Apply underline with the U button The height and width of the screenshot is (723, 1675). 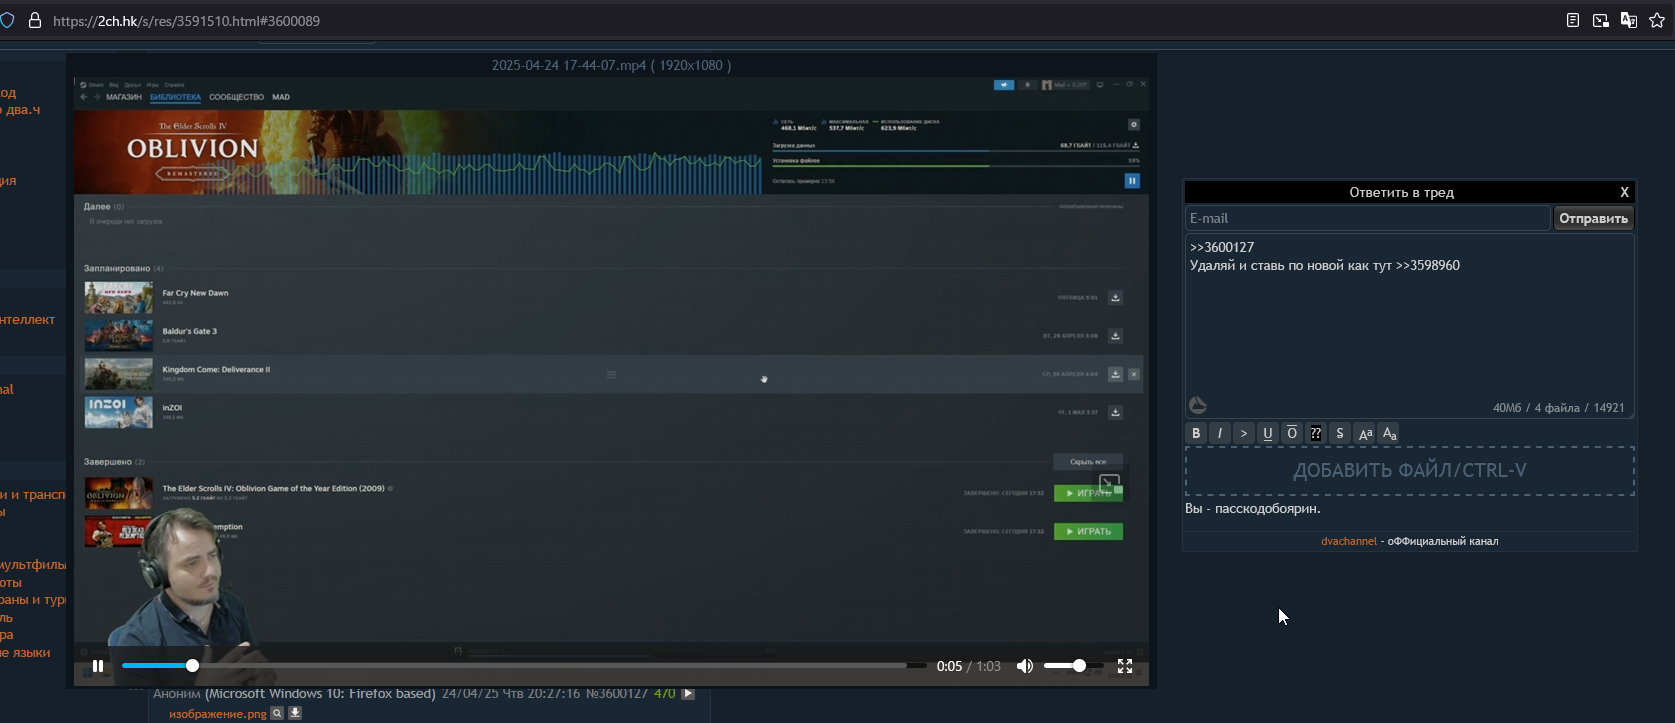click(1268, 433)
